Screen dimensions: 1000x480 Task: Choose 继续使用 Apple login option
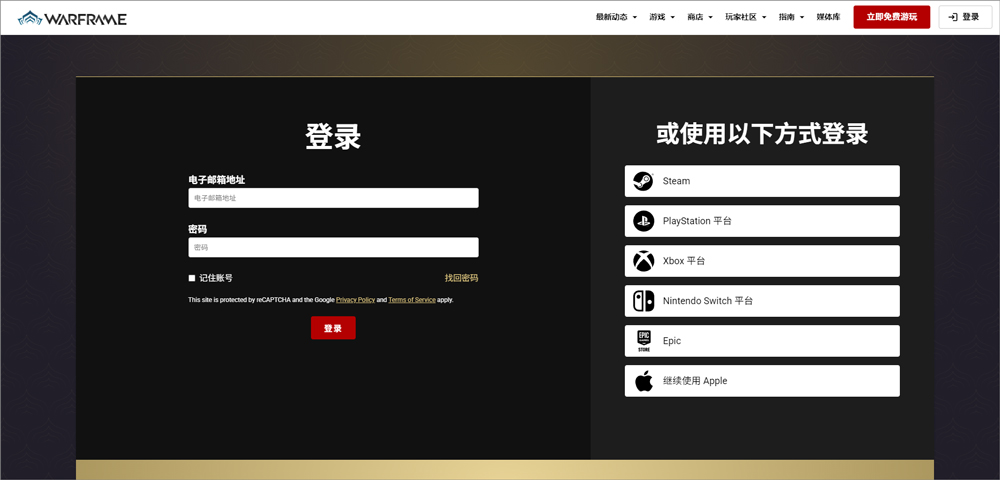click(x=762, y=381)
